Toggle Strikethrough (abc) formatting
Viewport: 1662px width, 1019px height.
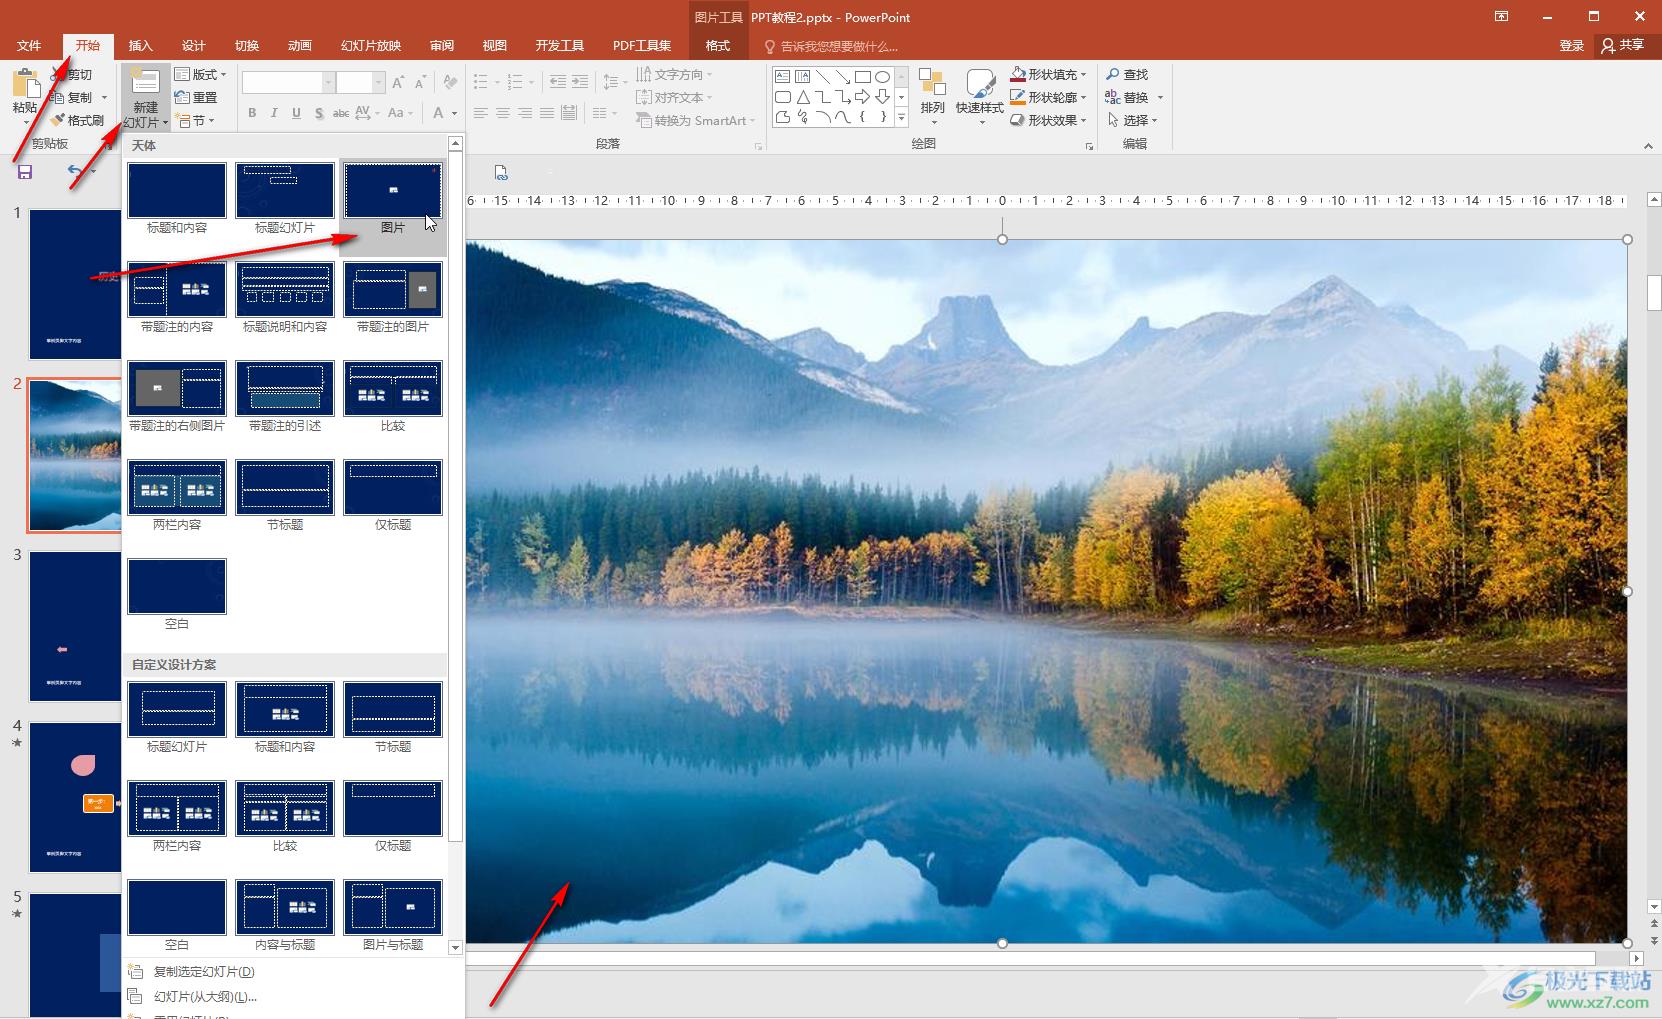pyautogui.click(x=341, y=113)
